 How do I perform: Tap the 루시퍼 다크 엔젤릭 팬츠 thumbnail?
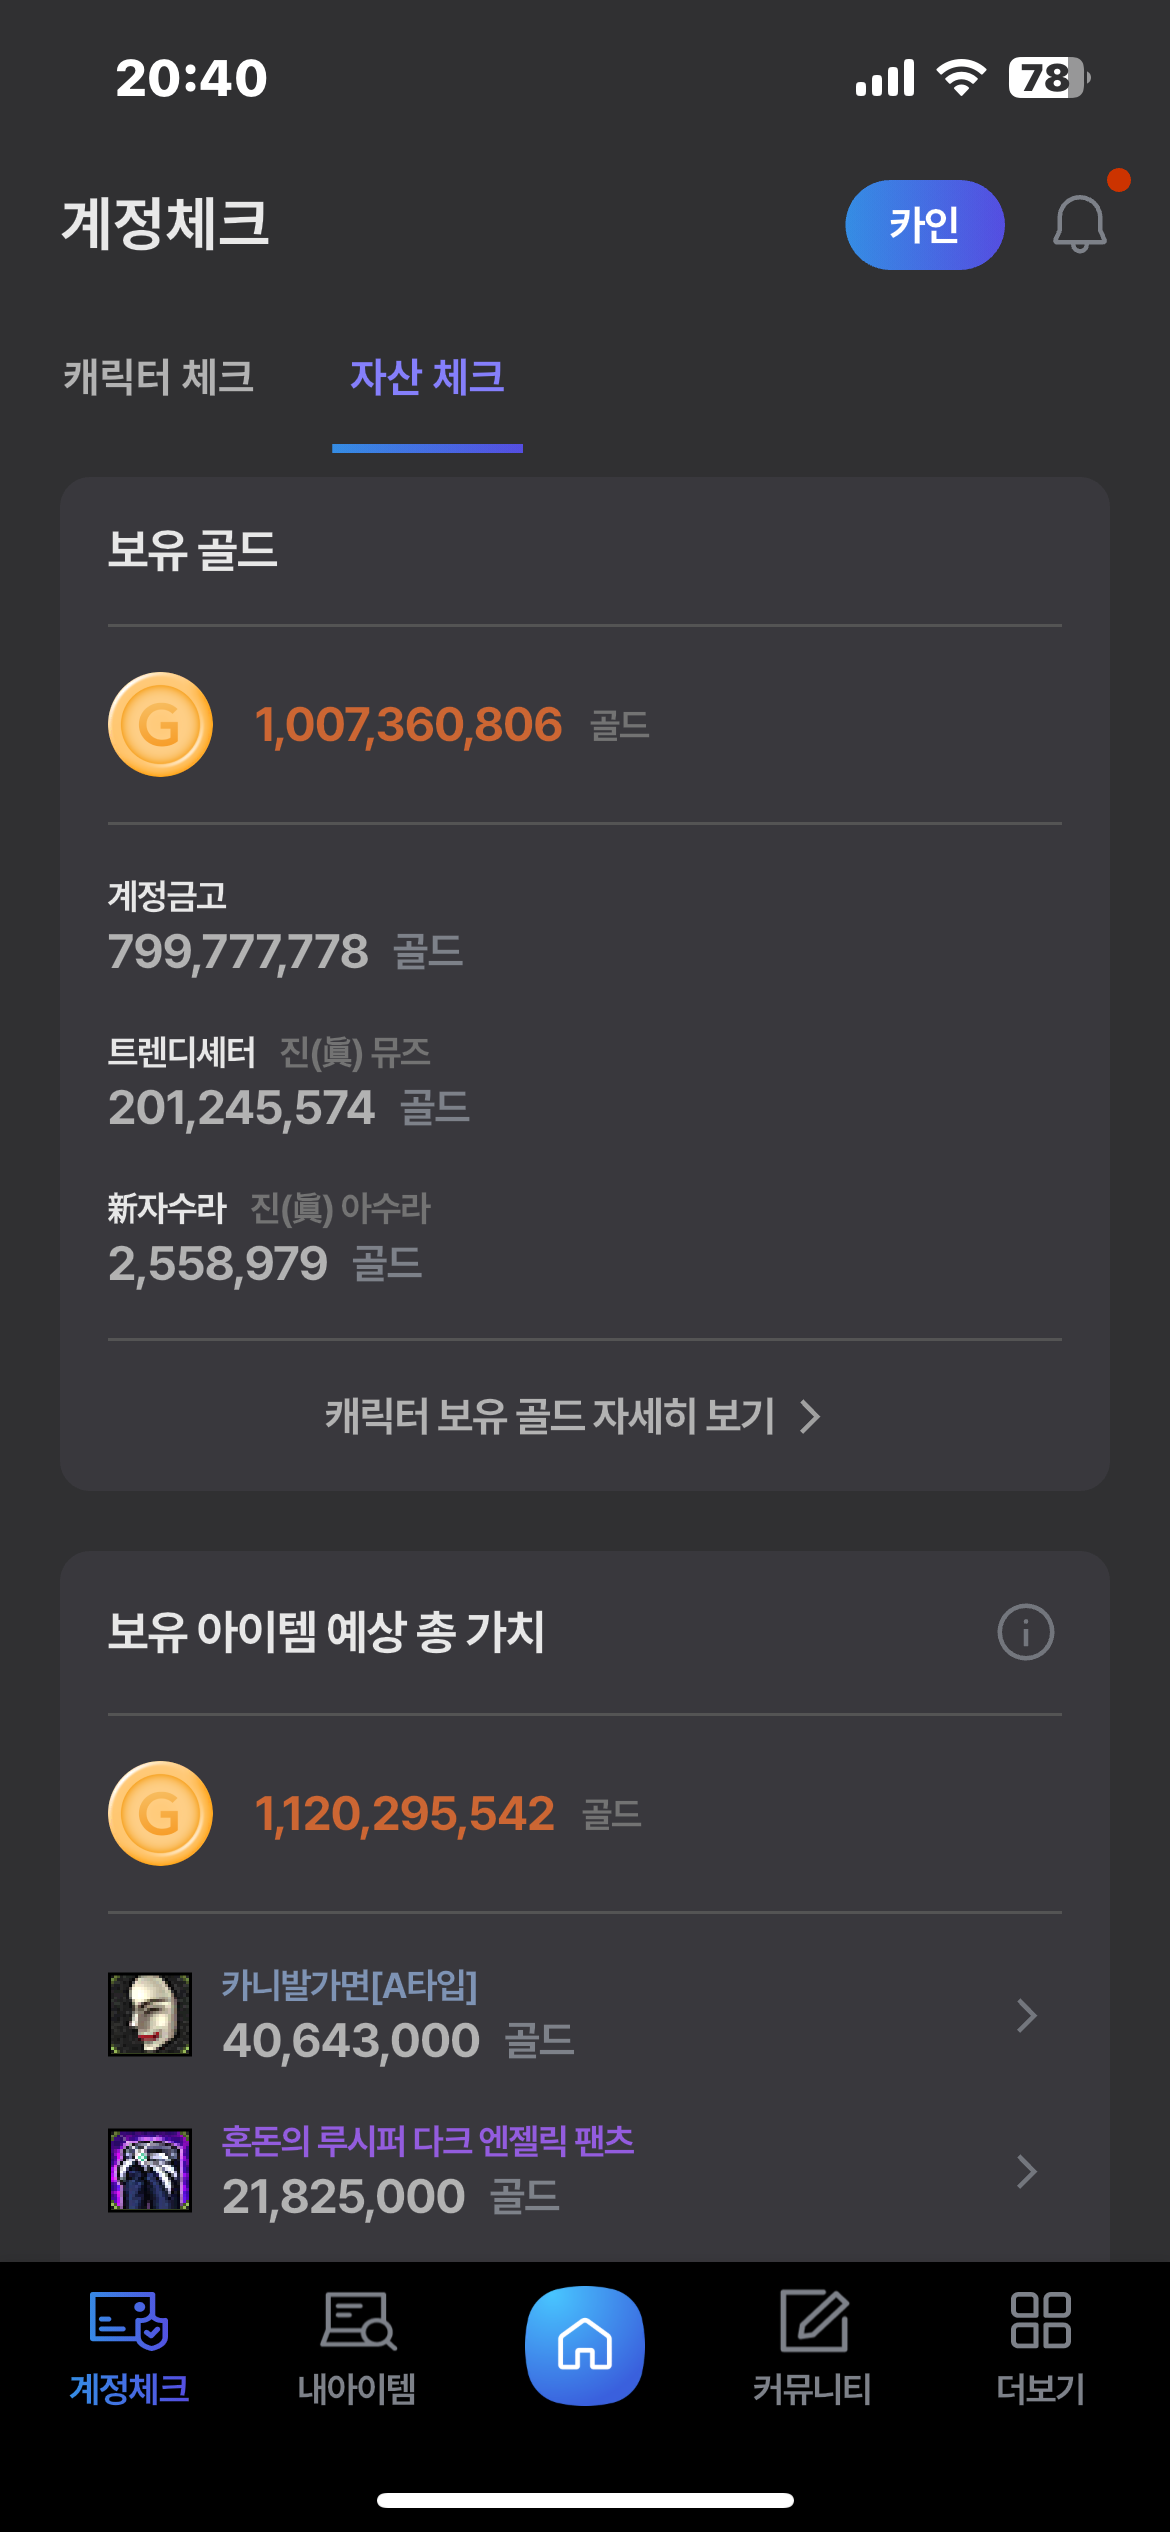point(150,2170)
